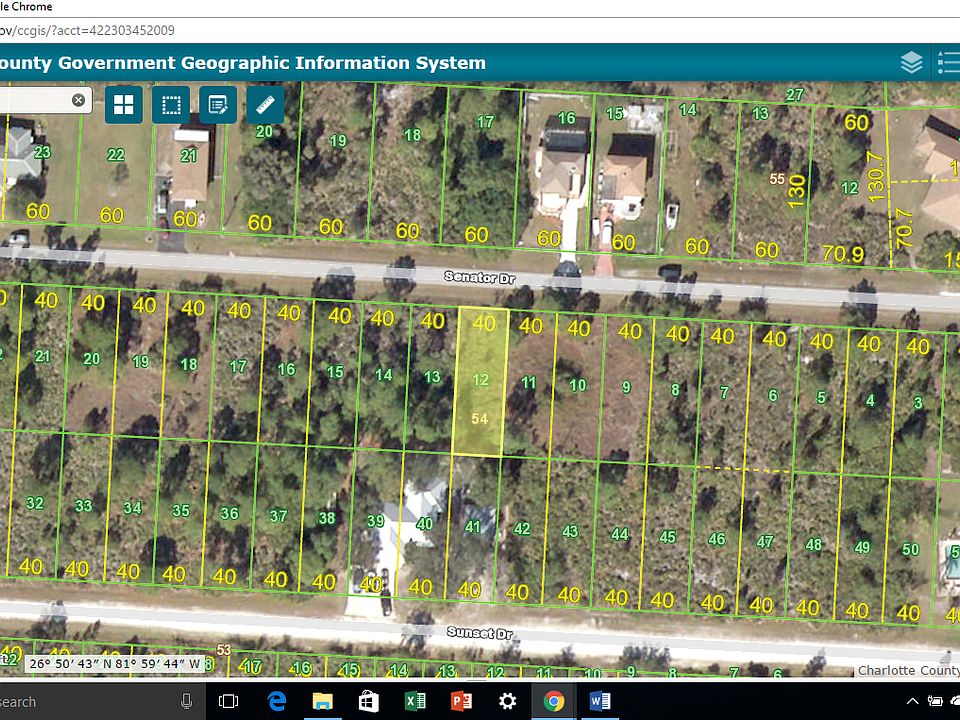Click the "Sunset Dr" street label
960x720 pixels.
coord(480,632)
